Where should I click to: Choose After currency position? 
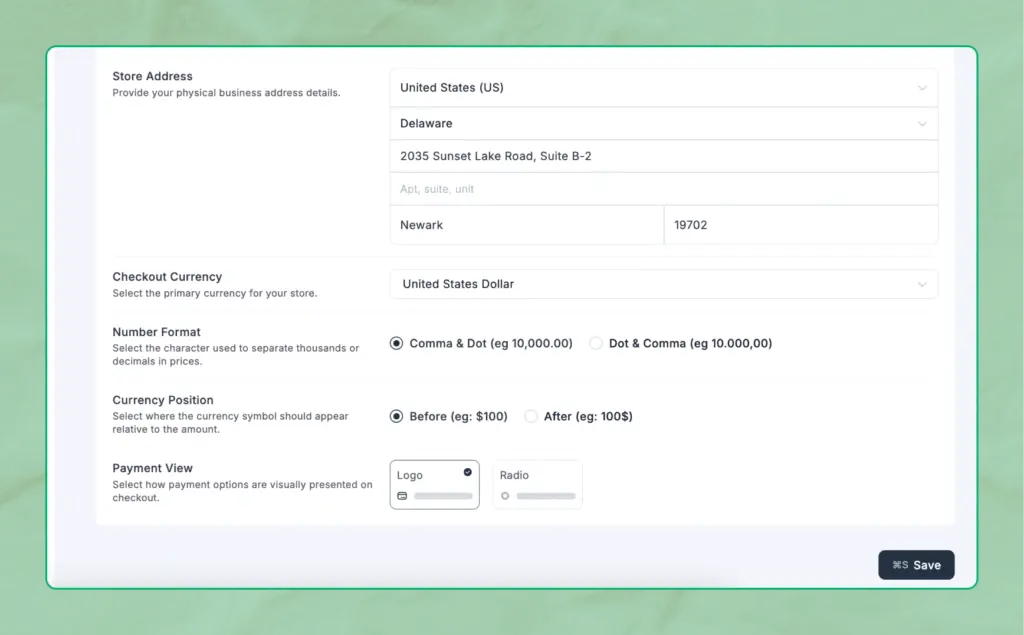click(x=531, y=416)
